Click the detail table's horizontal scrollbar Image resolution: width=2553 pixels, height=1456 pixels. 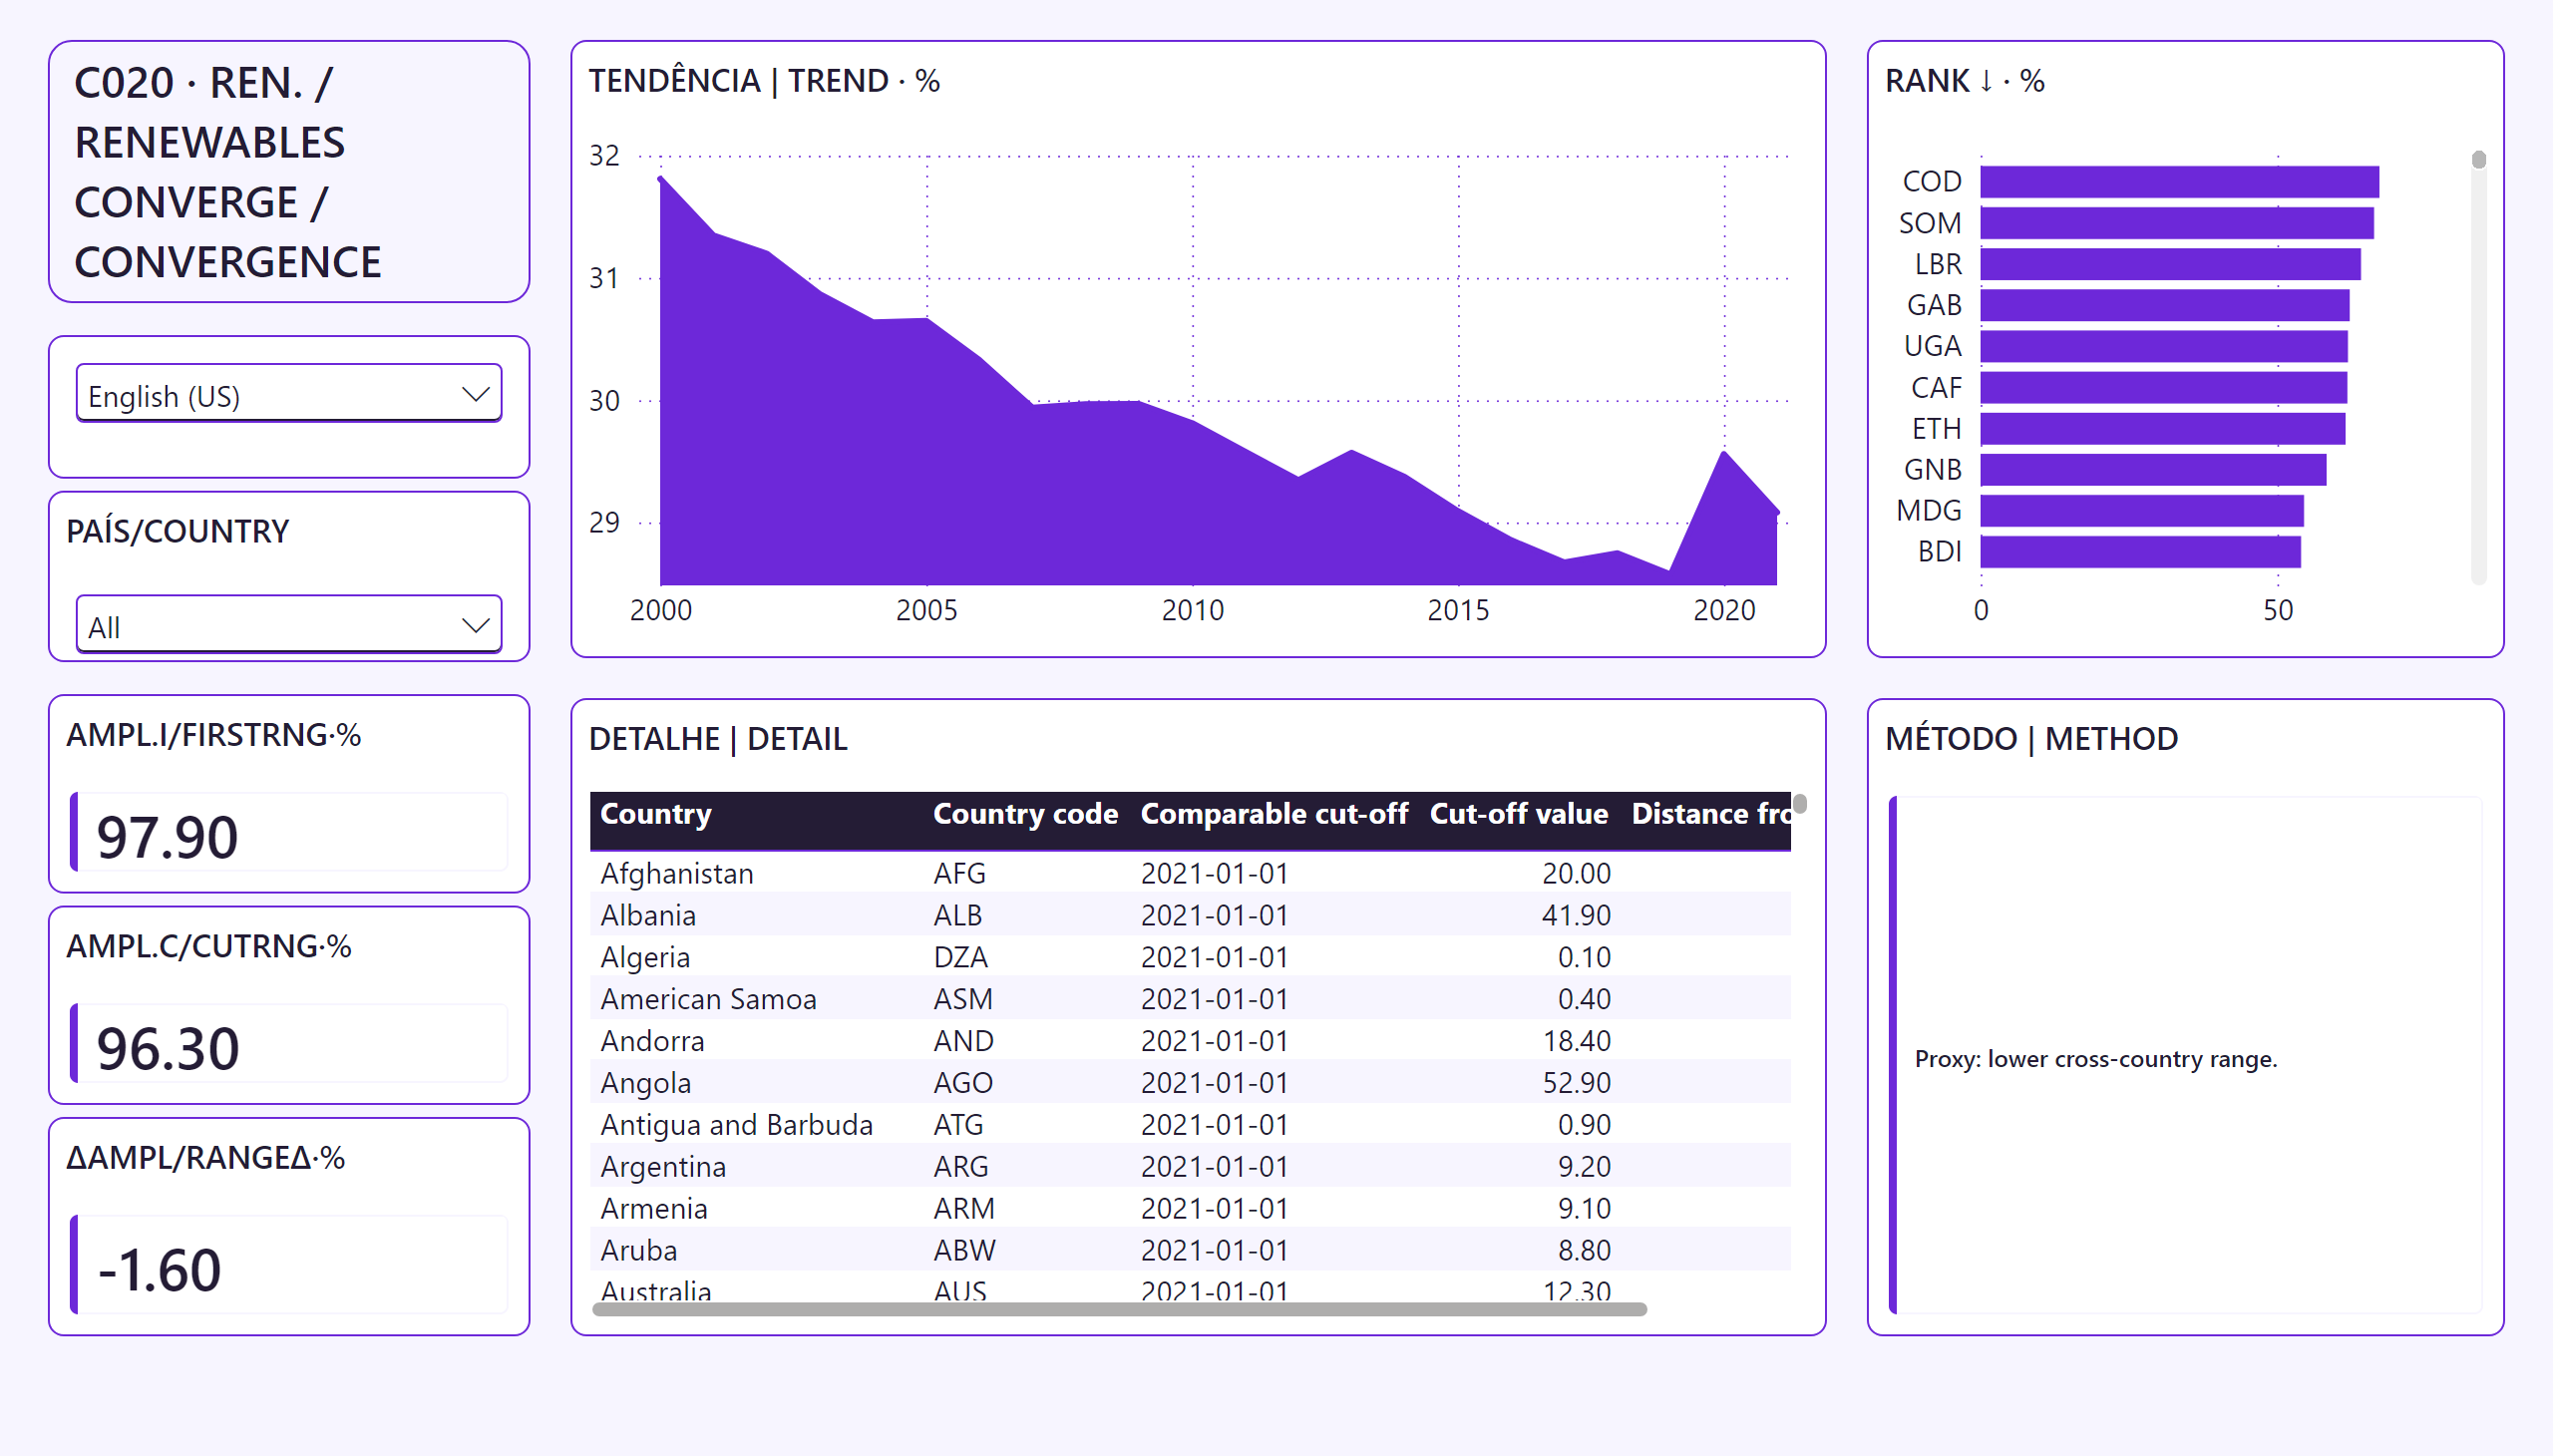1119,1309
